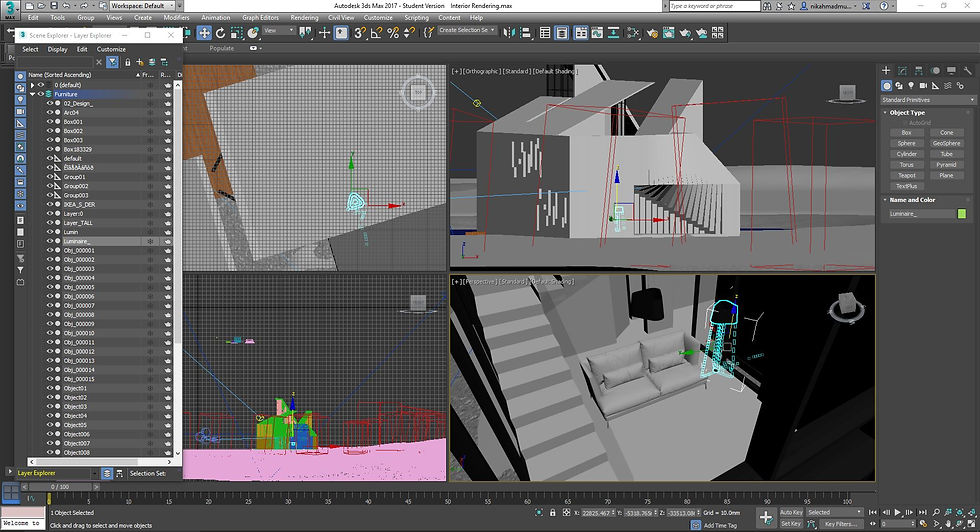Open Standard Primitives dropdown

[928, 100]
